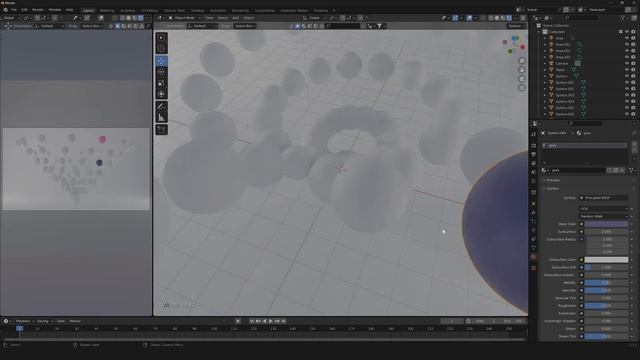Screen dimensions: 640x360
Task: Toggle Area.002 render camera icon
Action: pyautogui.click(x=633, y=51)
